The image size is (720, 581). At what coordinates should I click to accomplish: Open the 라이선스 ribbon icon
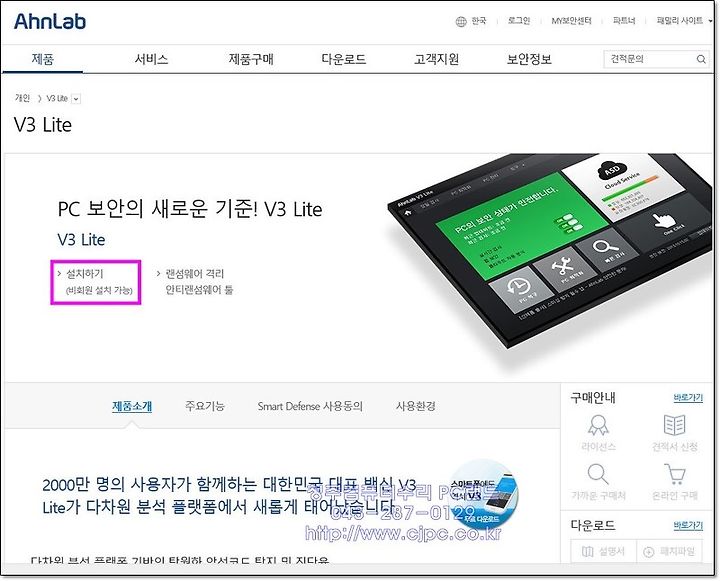tap(598, 425)
